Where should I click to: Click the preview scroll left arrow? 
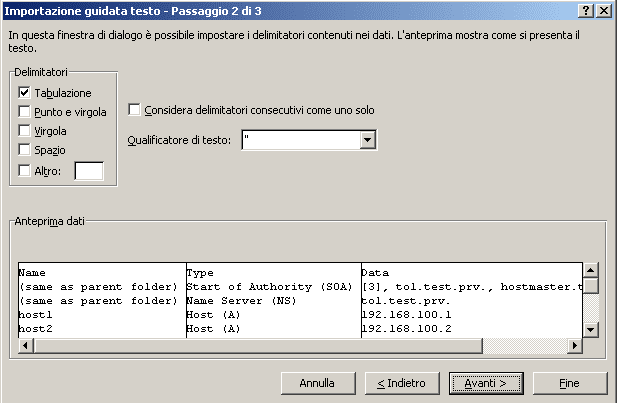click(26, 346)
